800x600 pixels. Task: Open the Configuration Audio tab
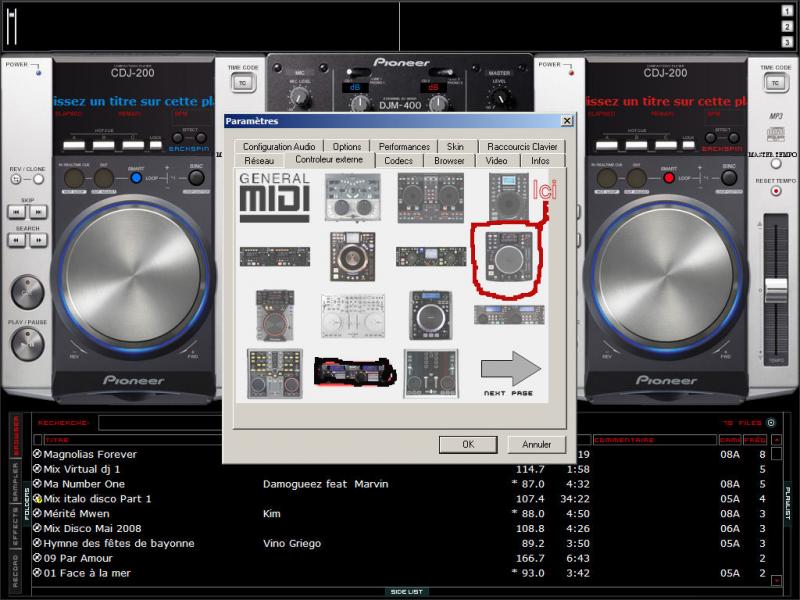(279, 146)
